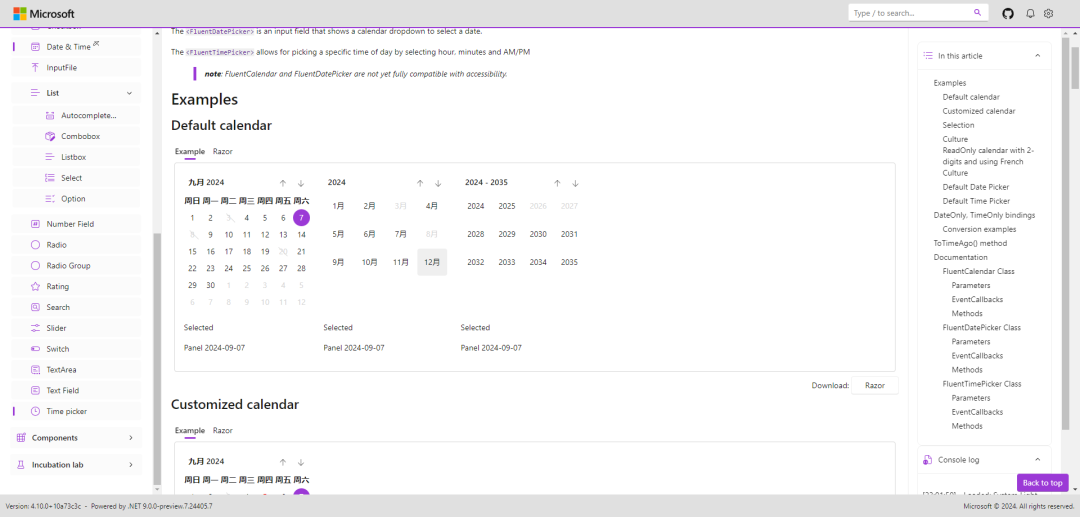Click the notifications bell icon
Image resolution: width=1080 pixels, height=517 pixels.
pos(1030,13)
